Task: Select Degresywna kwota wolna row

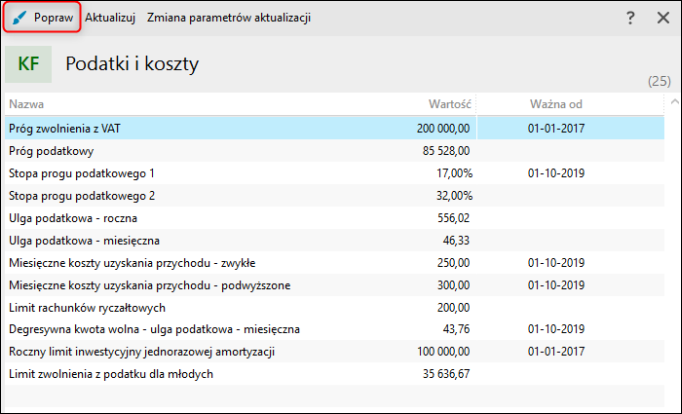Action: (334, 329)
